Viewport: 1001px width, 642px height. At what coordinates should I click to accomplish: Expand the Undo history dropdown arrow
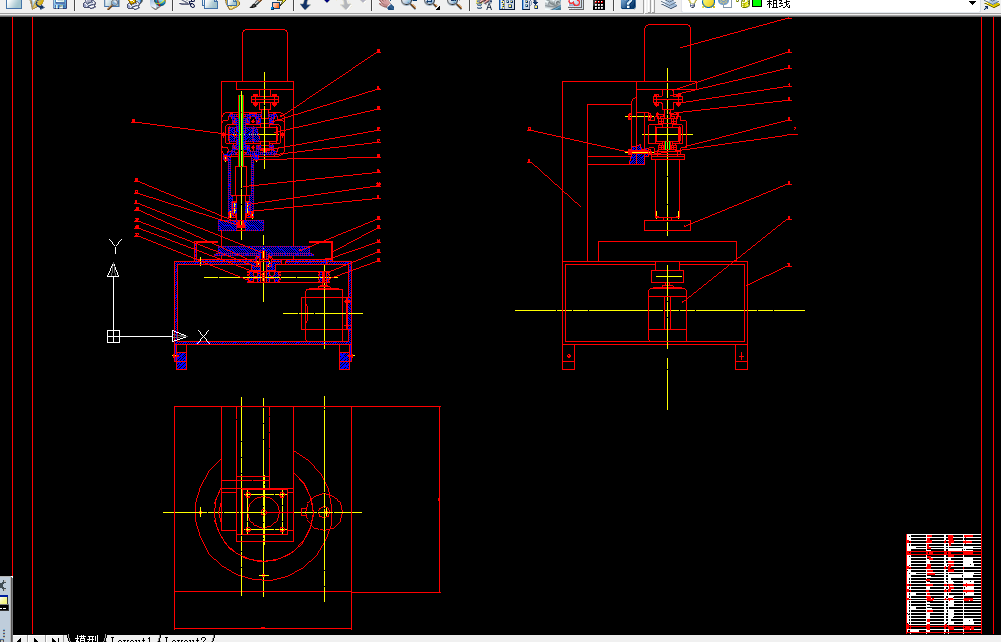tap(327, 3)
